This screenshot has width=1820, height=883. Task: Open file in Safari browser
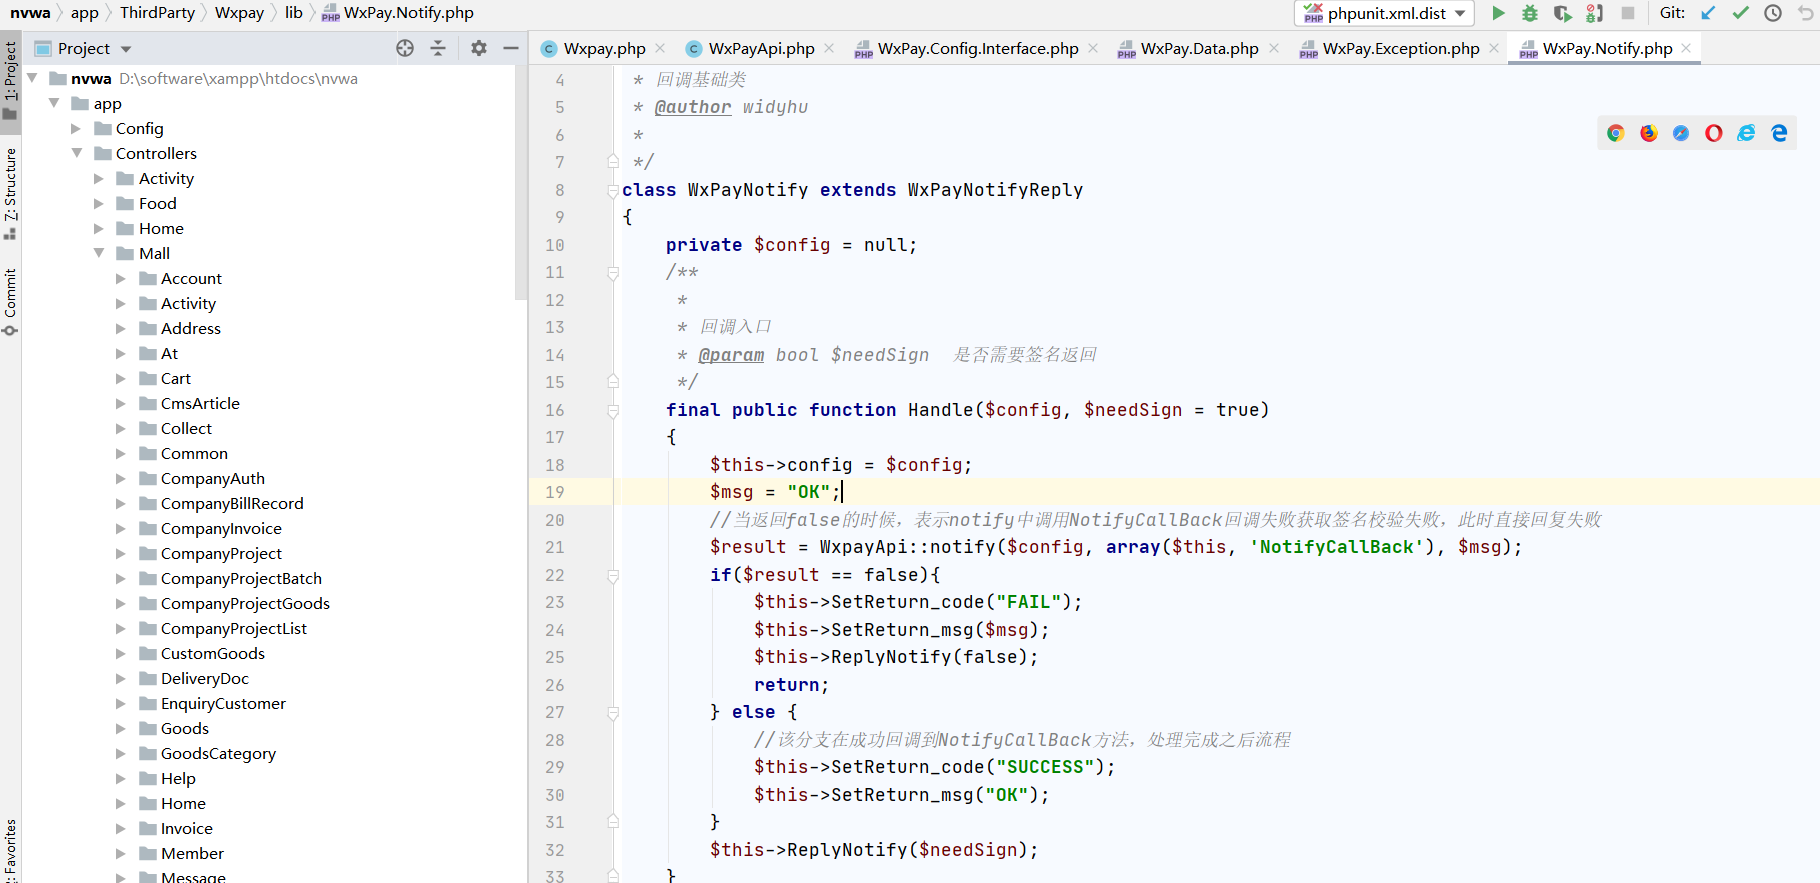coord(1681,133)
